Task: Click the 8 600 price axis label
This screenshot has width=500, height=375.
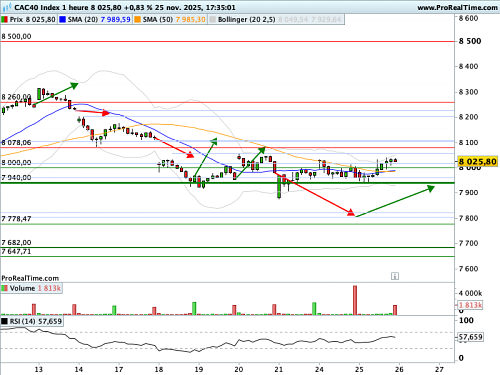Action: pyautogui.click(x=468, y=18)
